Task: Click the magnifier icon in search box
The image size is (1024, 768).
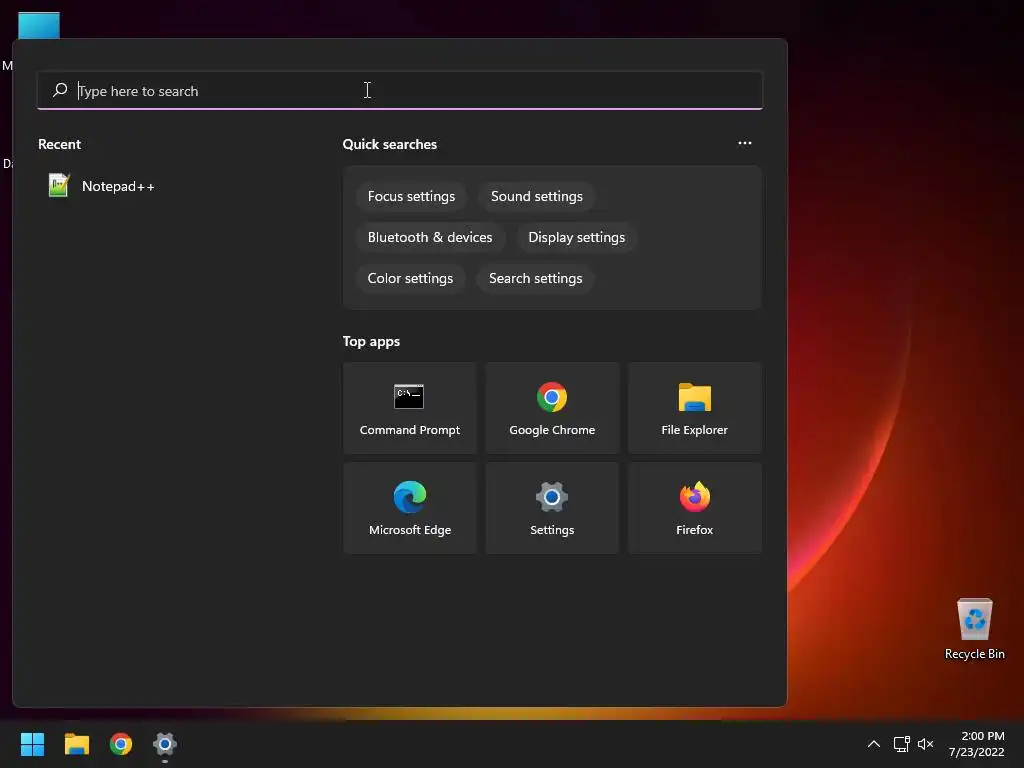Action: (60, 90)
